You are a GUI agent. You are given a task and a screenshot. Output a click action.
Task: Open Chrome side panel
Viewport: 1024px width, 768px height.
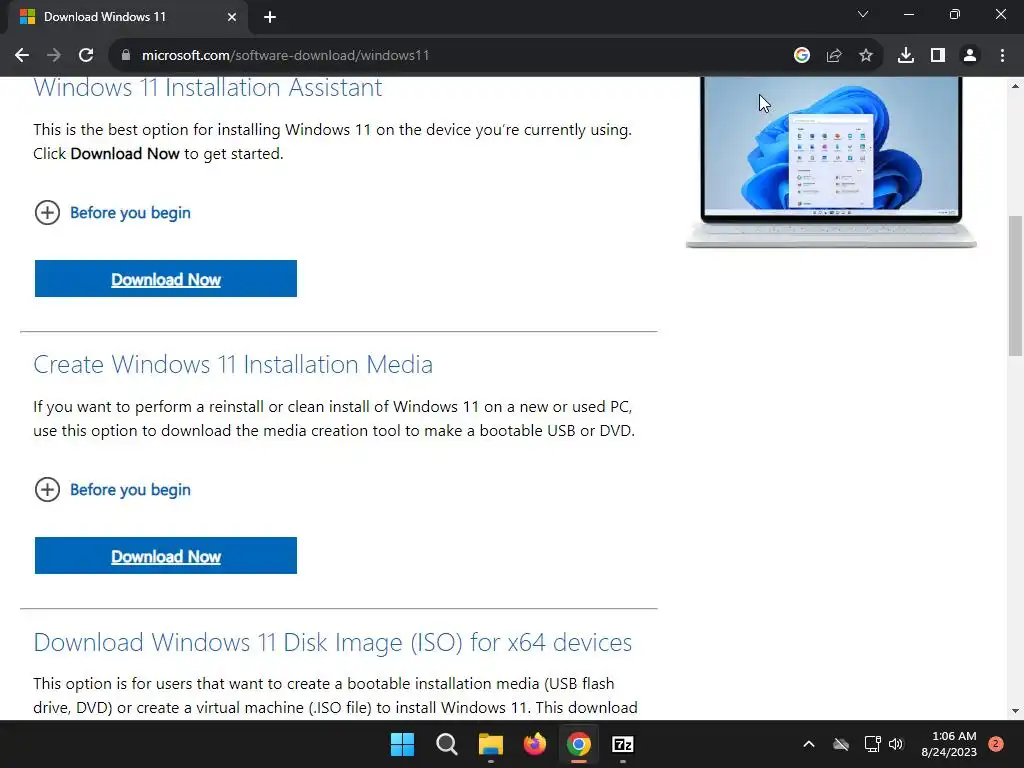[x=938, y=56]
